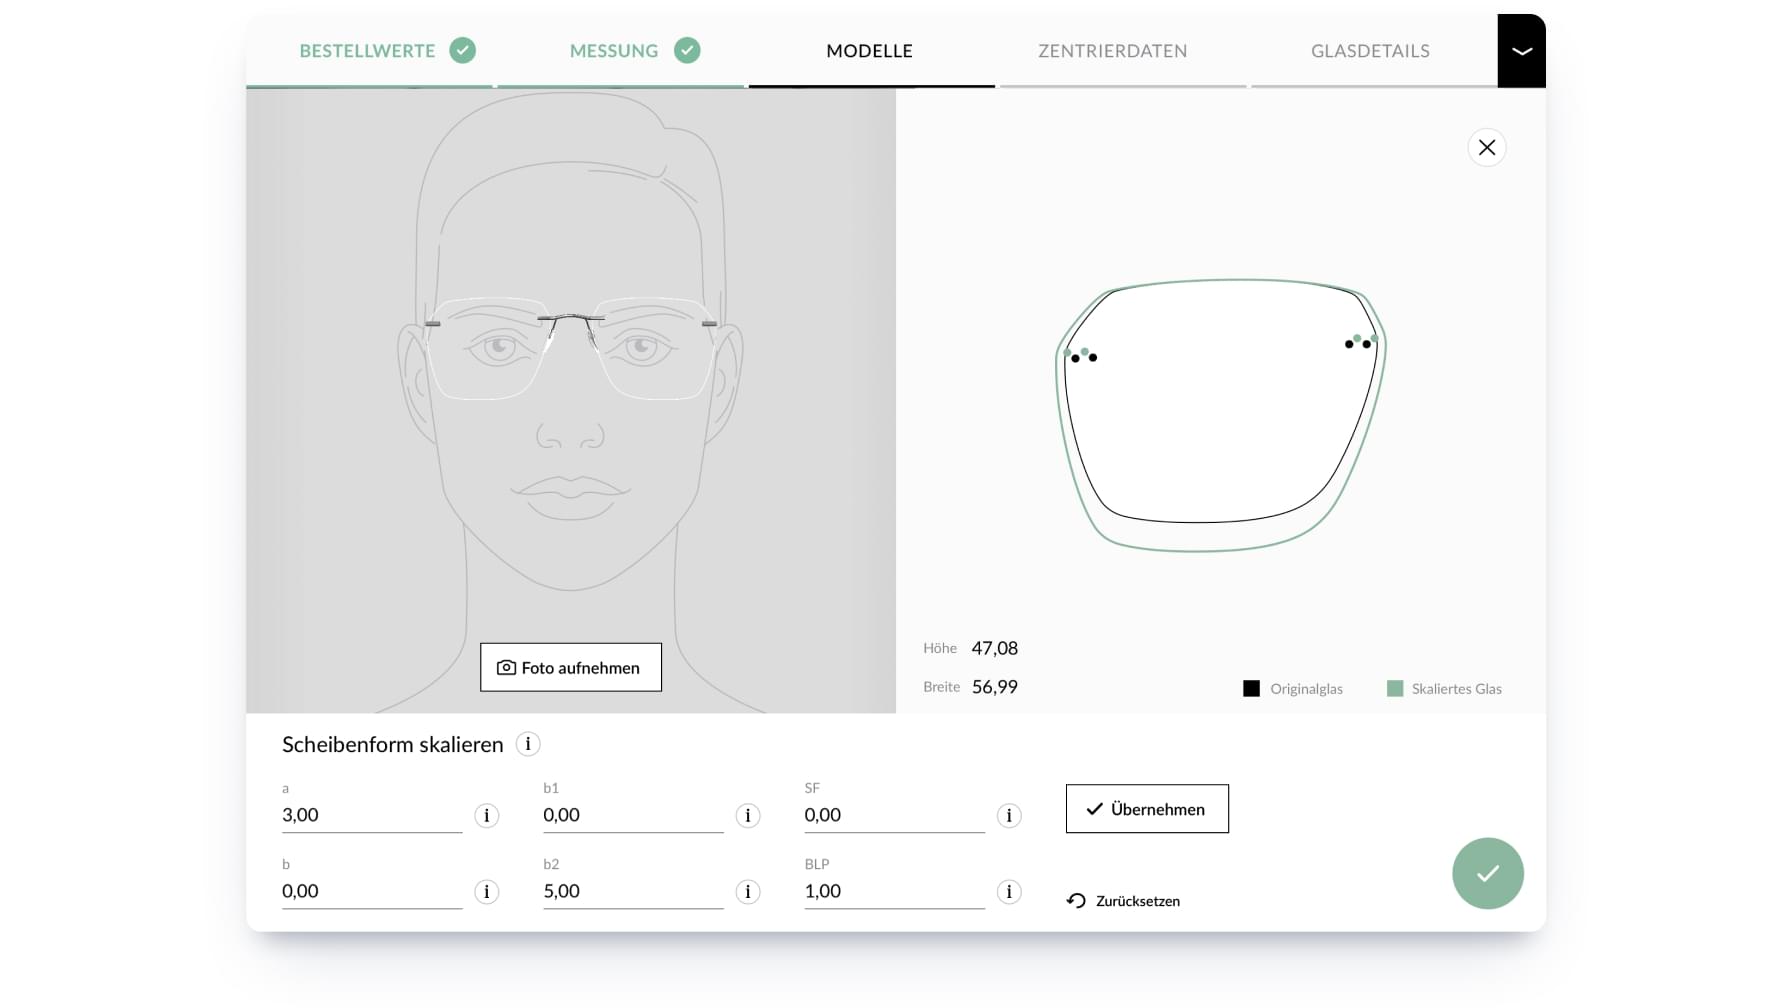Click Zurücksetzen to reset values

click(1136, 900)
